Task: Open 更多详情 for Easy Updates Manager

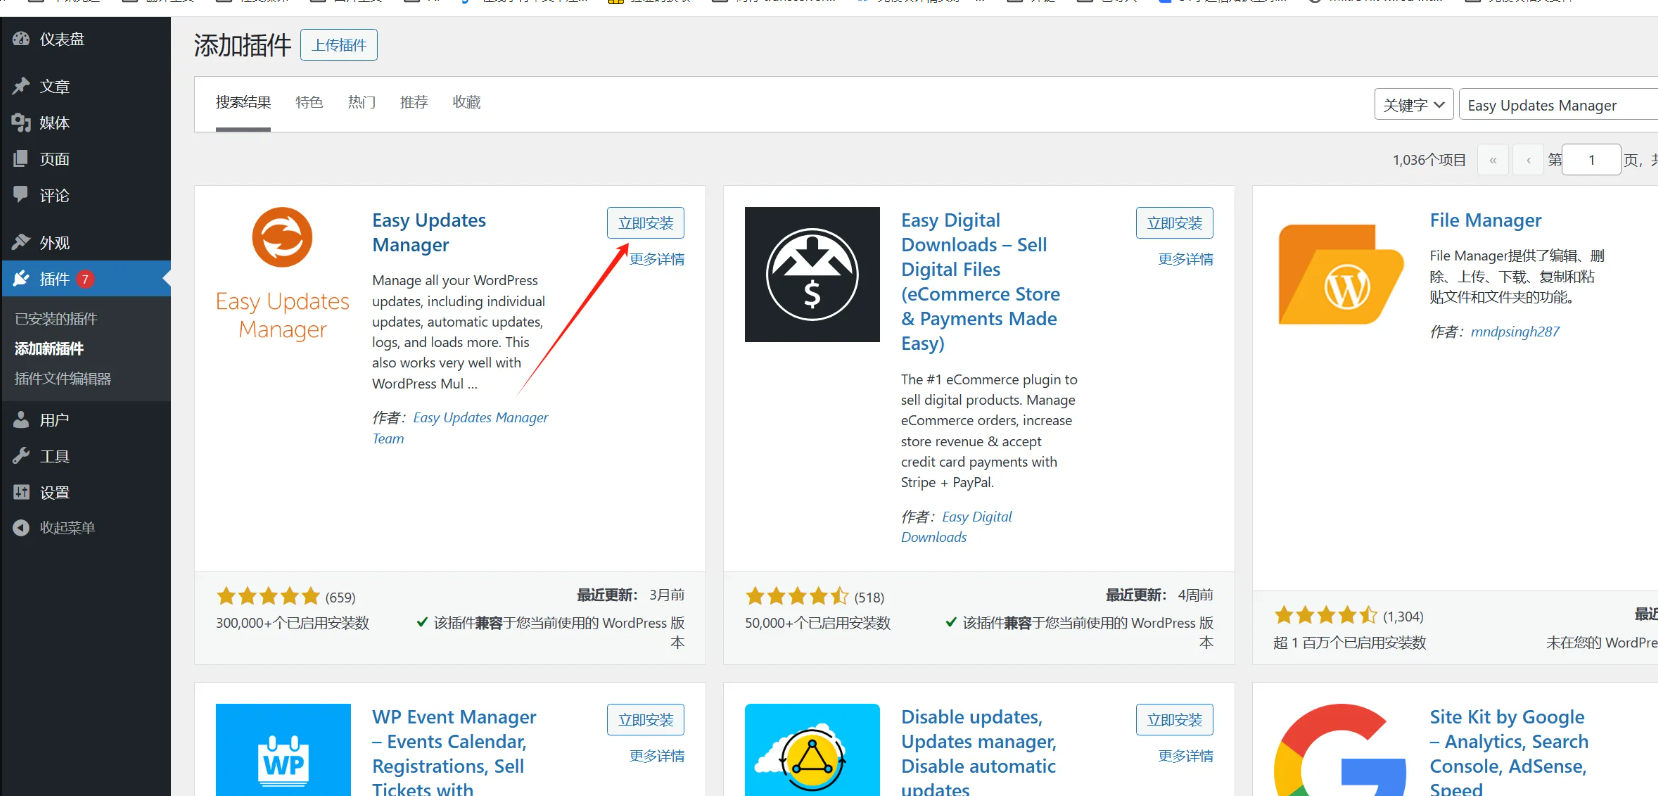Action: pyautogui.click(x=657, y=259)
